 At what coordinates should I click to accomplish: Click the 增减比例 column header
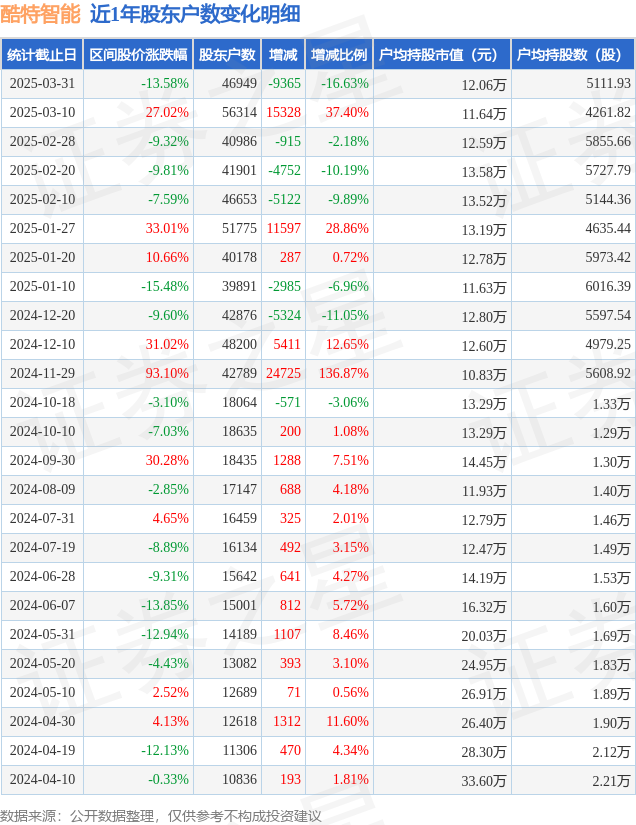[x=339, y=55]
